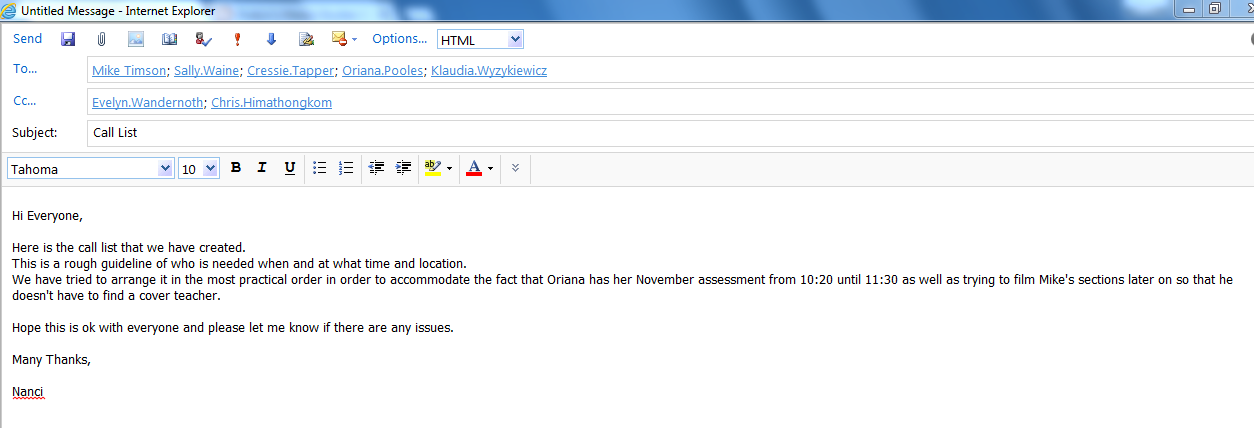This screenshot has width=1254, height=428.
Task: Click the sentence starting 'Hope this is ok'
Action: pyautogui.click(x=233, y=327)
